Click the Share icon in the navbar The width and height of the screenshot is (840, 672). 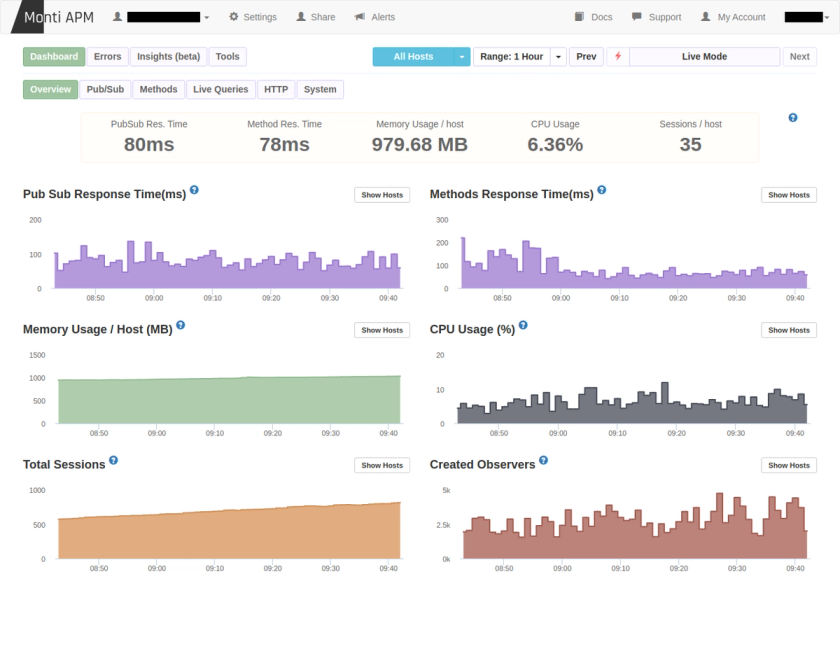(300, 16)
